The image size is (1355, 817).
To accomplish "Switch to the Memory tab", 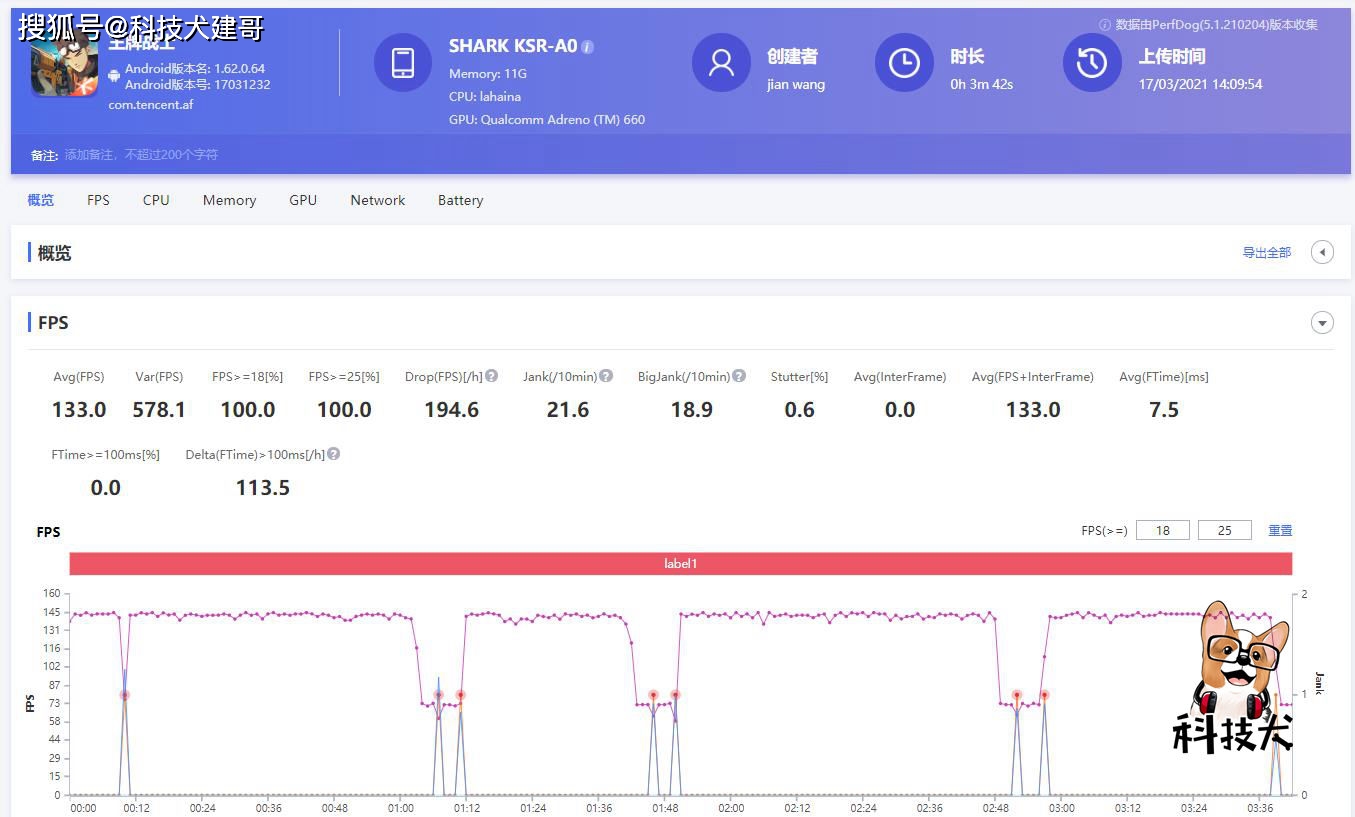I will tap(229, 200).
